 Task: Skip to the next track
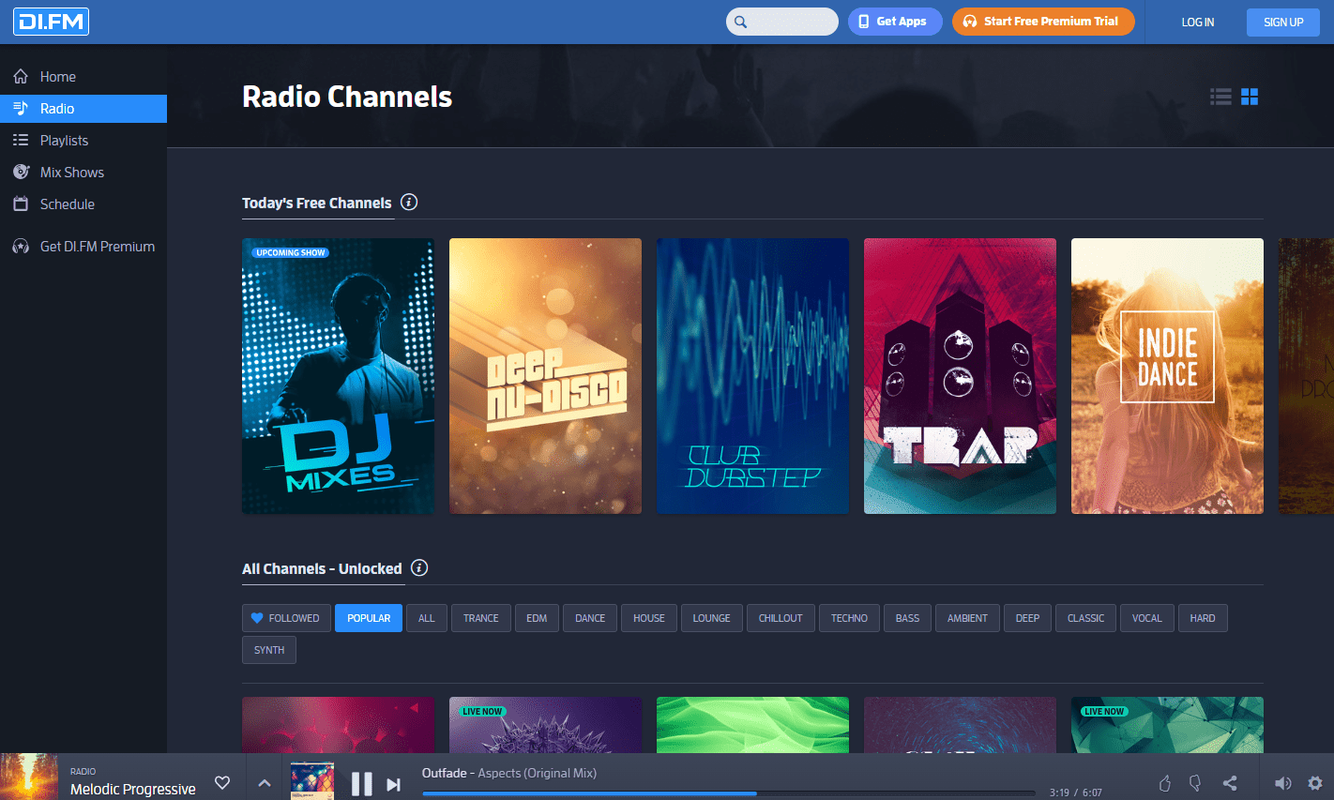(394, 785)
